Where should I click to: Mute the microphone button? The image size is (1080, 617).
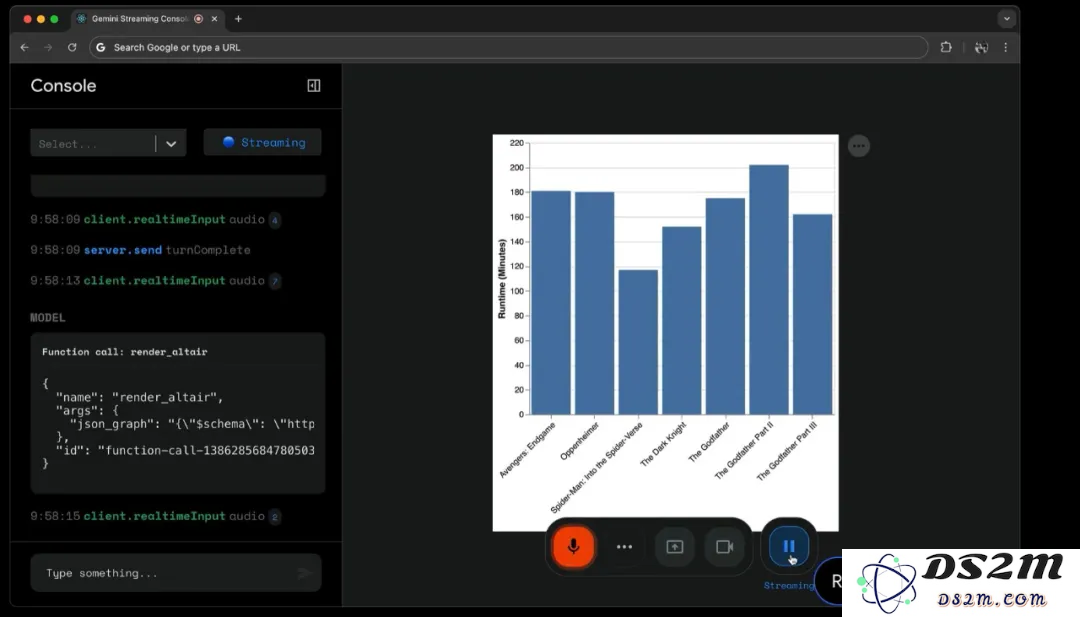point(573,547)
